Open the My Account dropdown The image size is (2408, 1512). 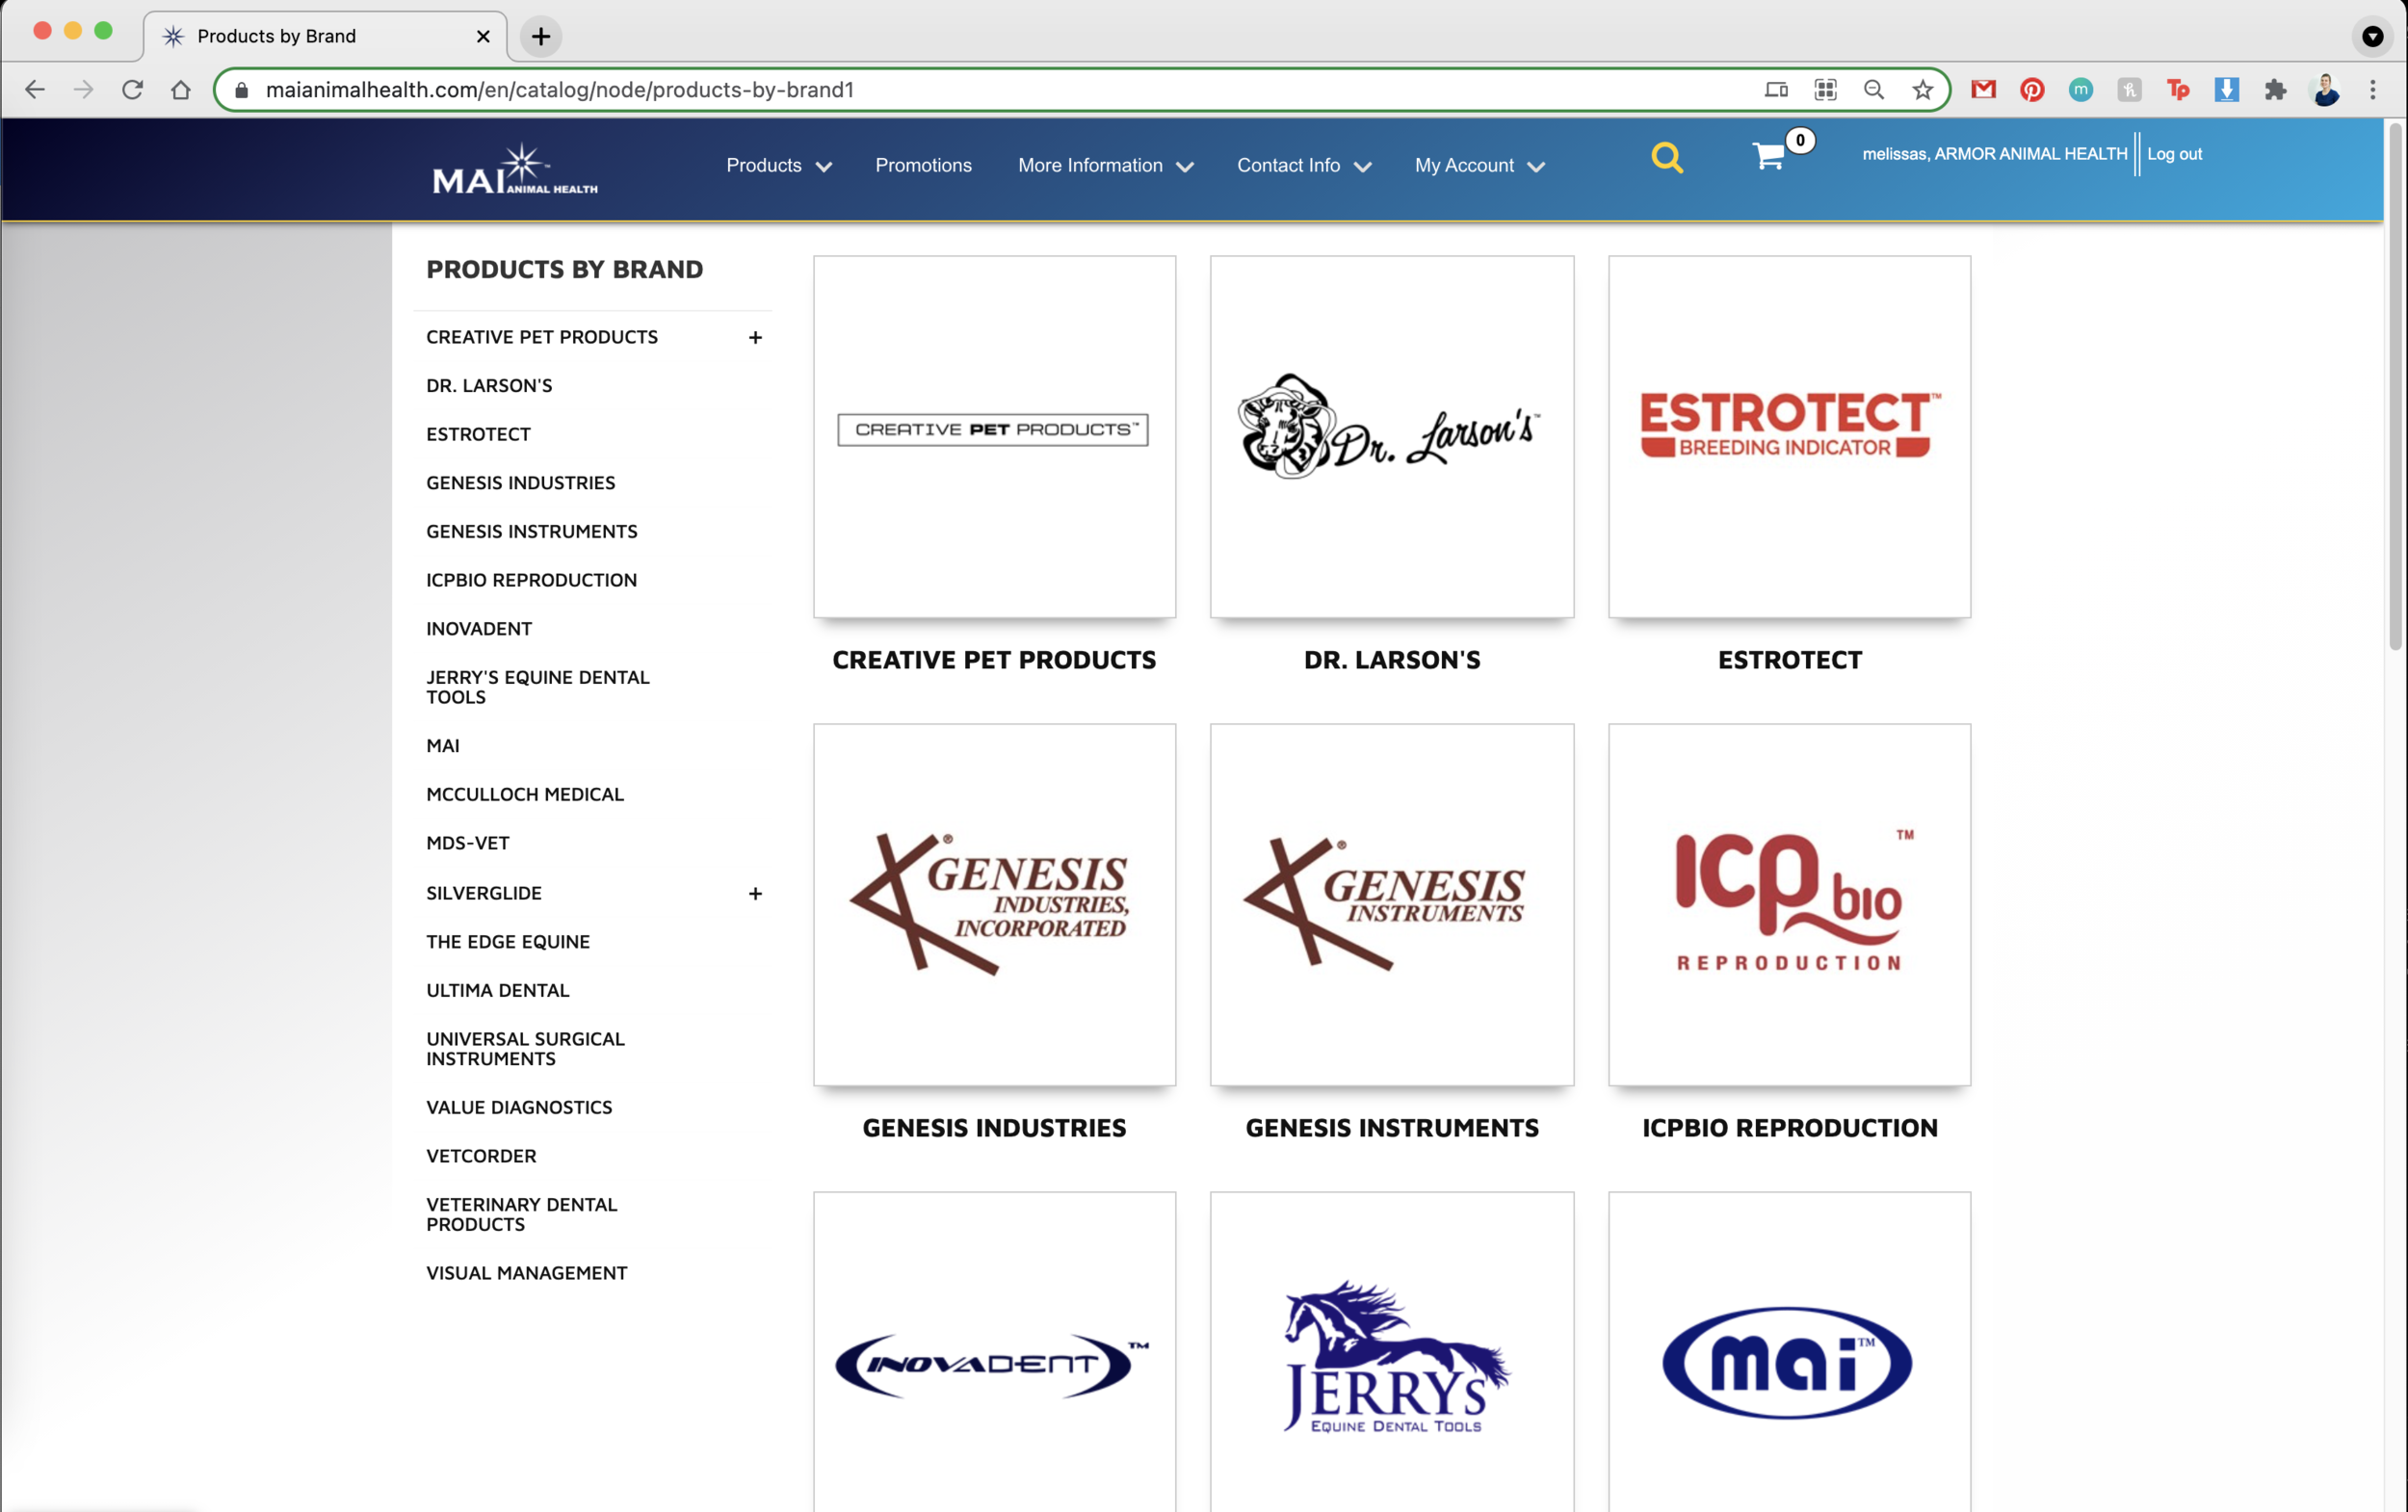point(1479,166)
